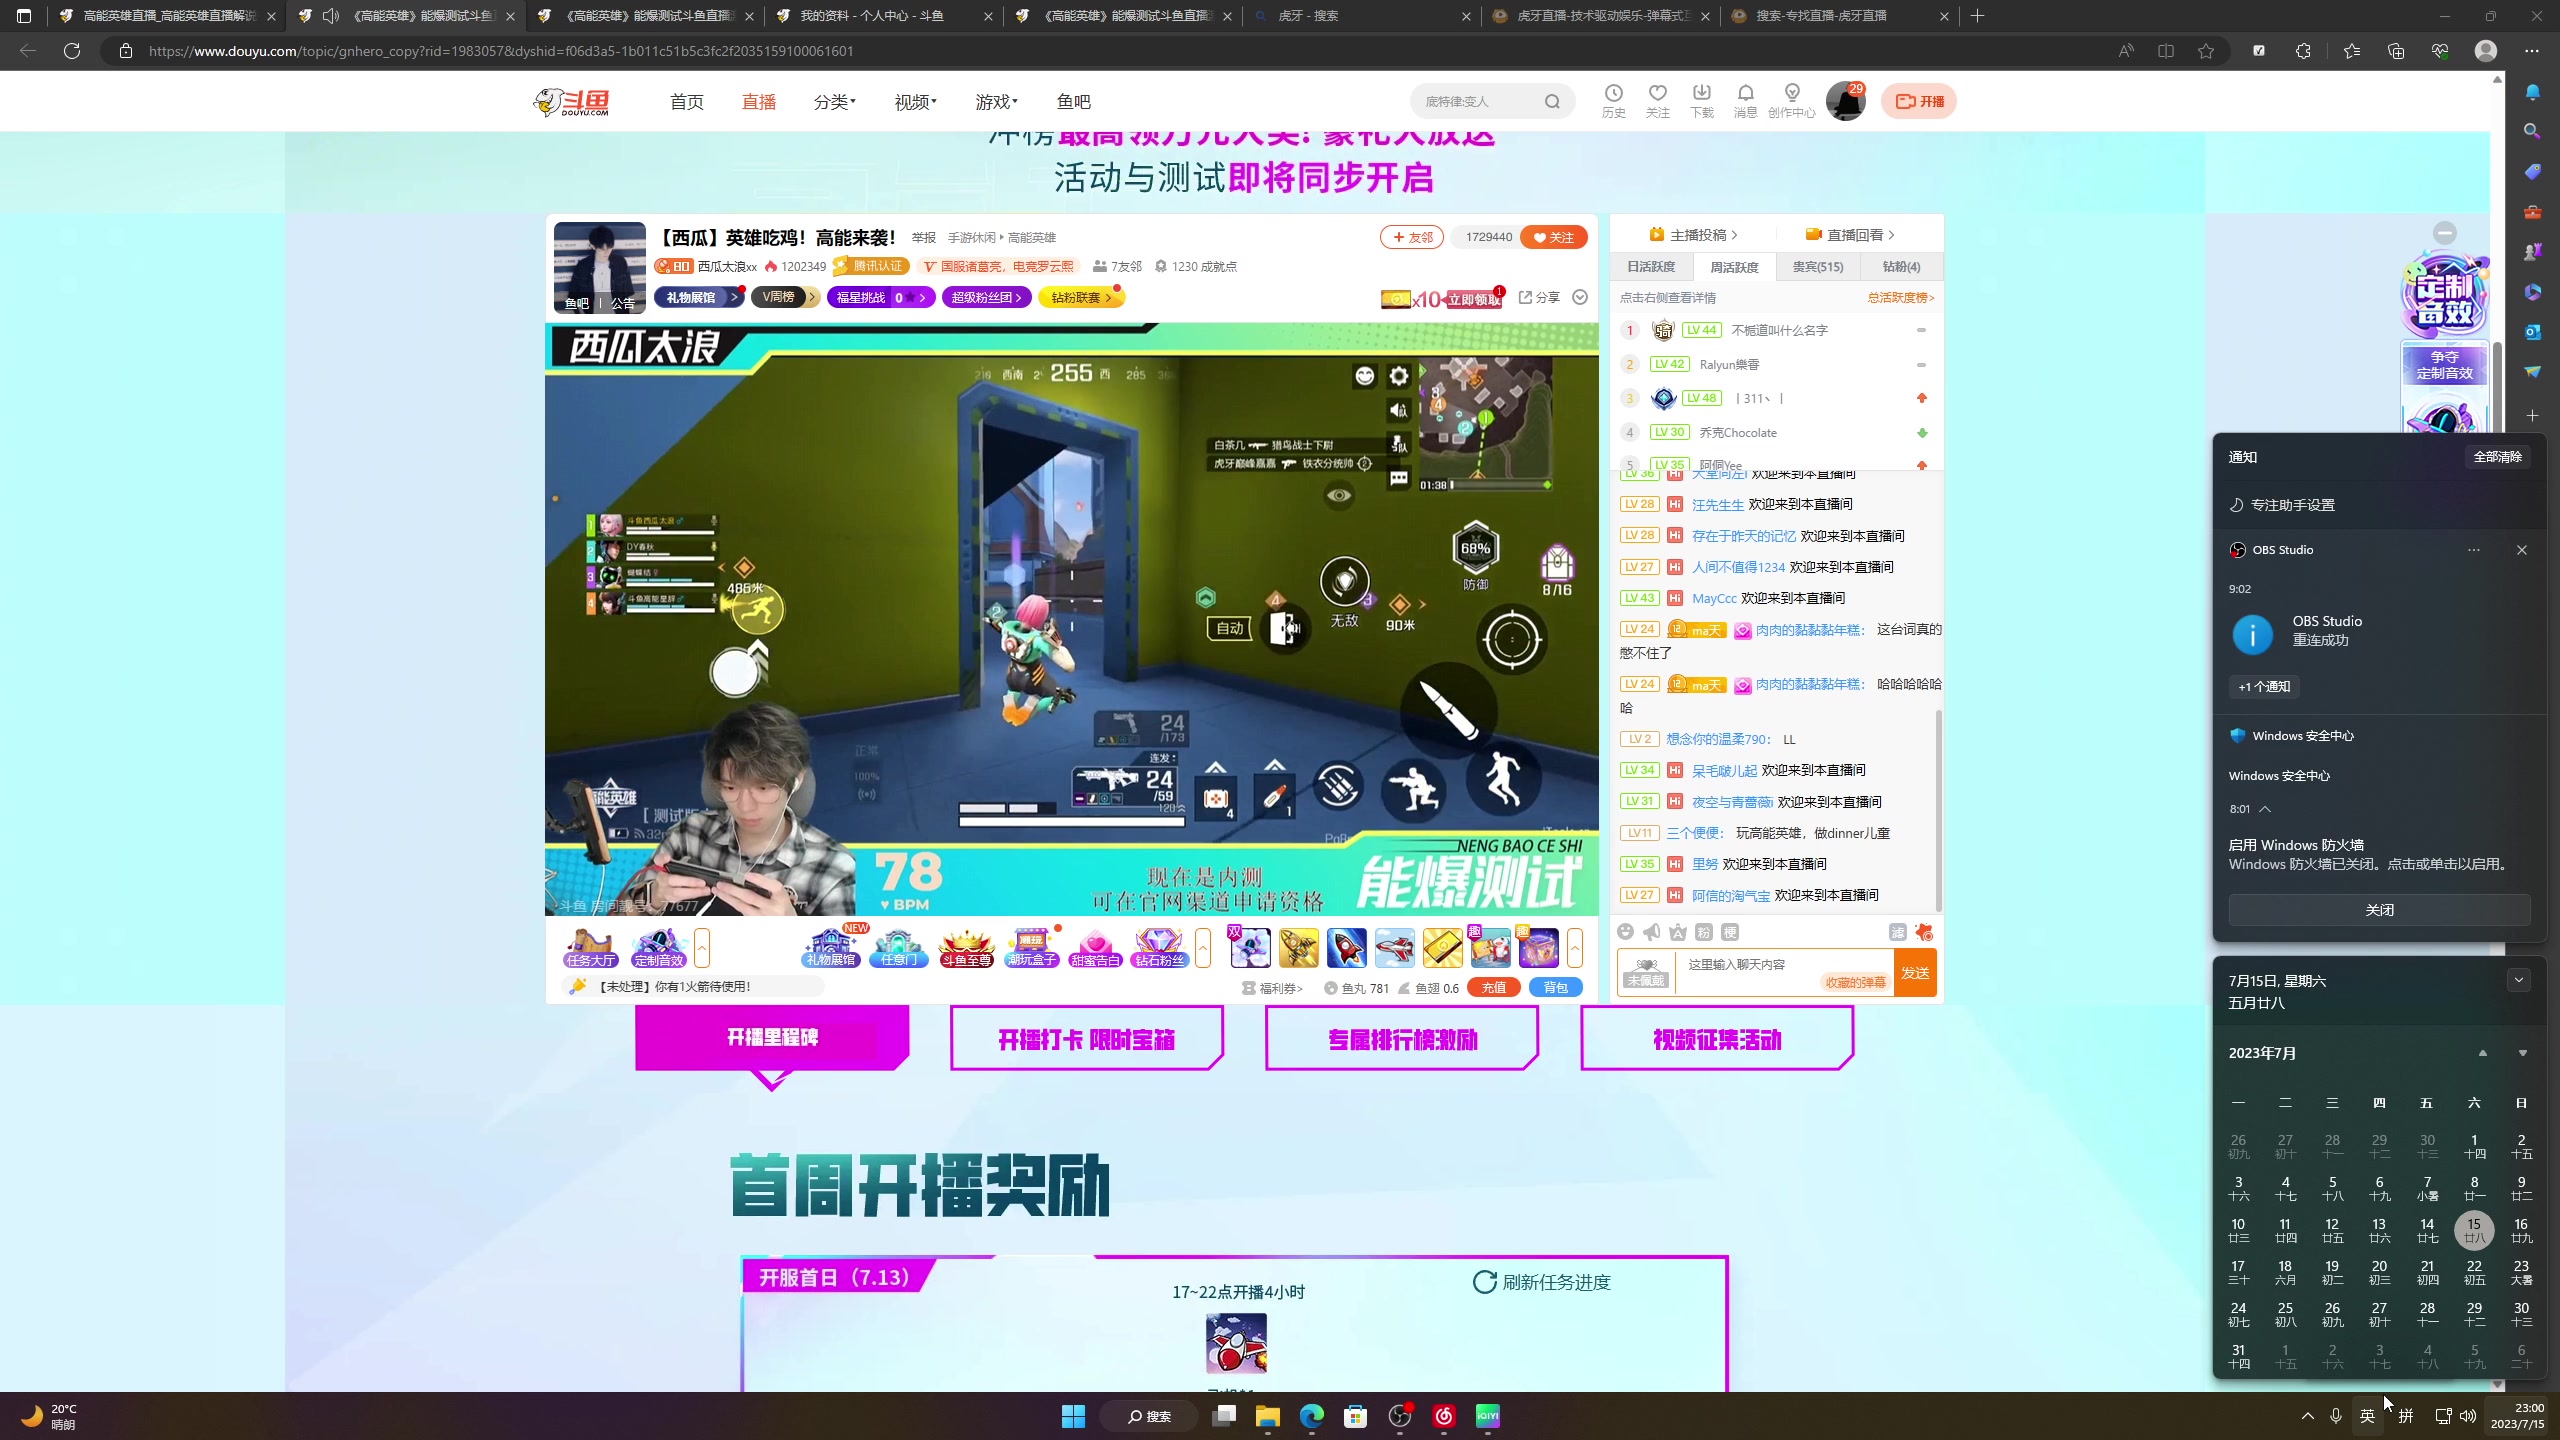Screen dimensions: 2560x1440
Task: Open the emoji picker in chat toolbar
Action: point(1626,932)
